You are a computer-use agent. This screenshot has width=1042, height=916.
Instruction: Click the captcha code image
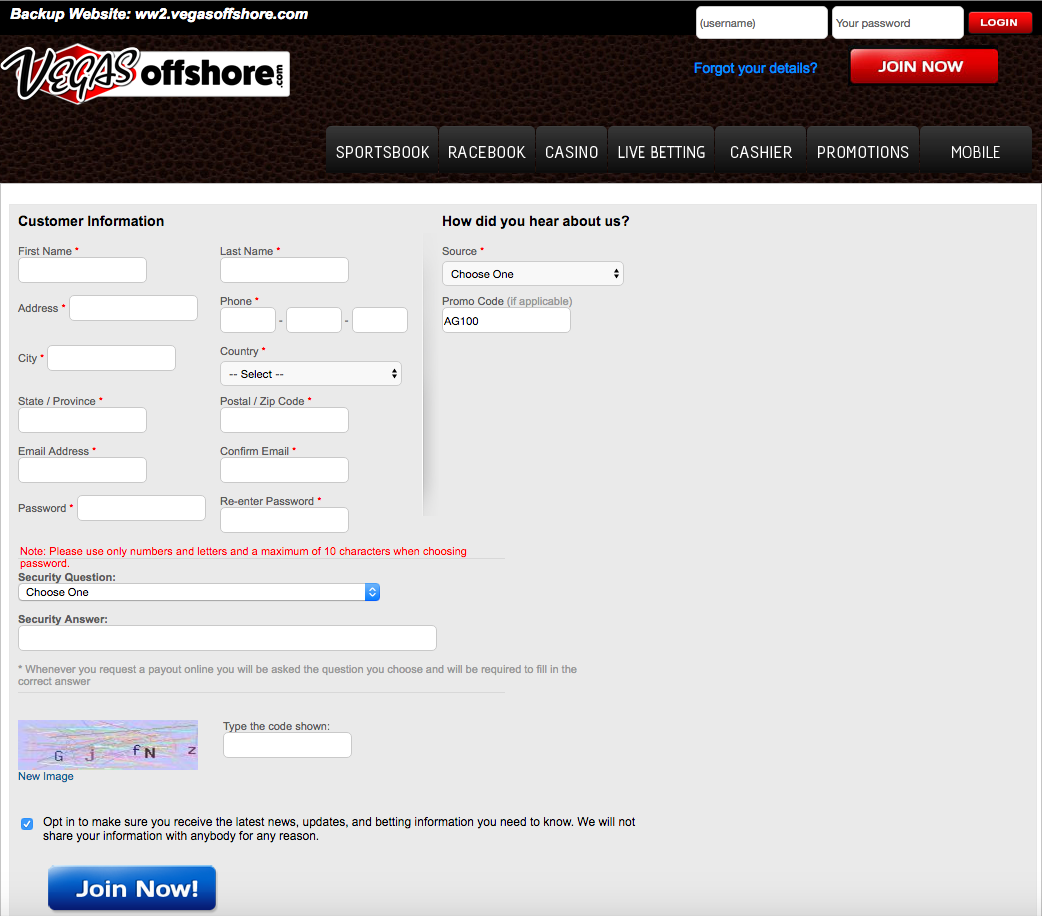108,744
